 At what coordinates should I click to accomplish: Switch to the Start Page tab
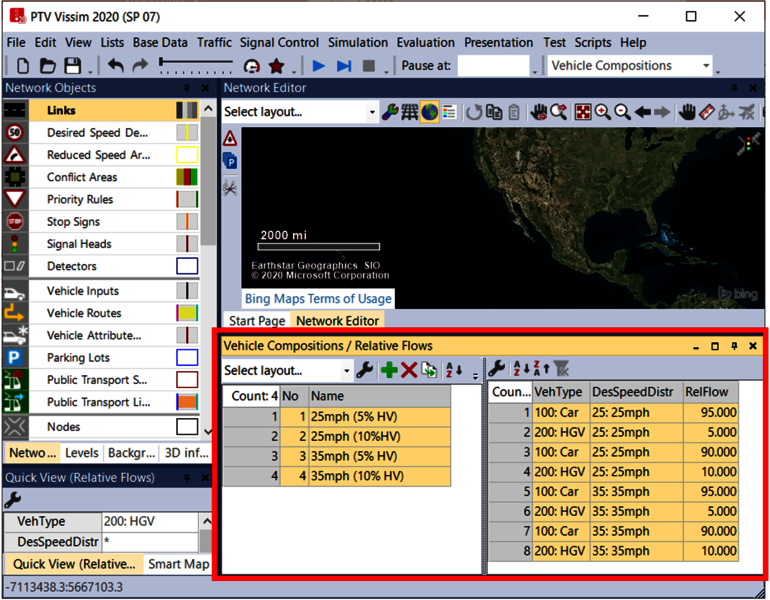click(257, 321)
